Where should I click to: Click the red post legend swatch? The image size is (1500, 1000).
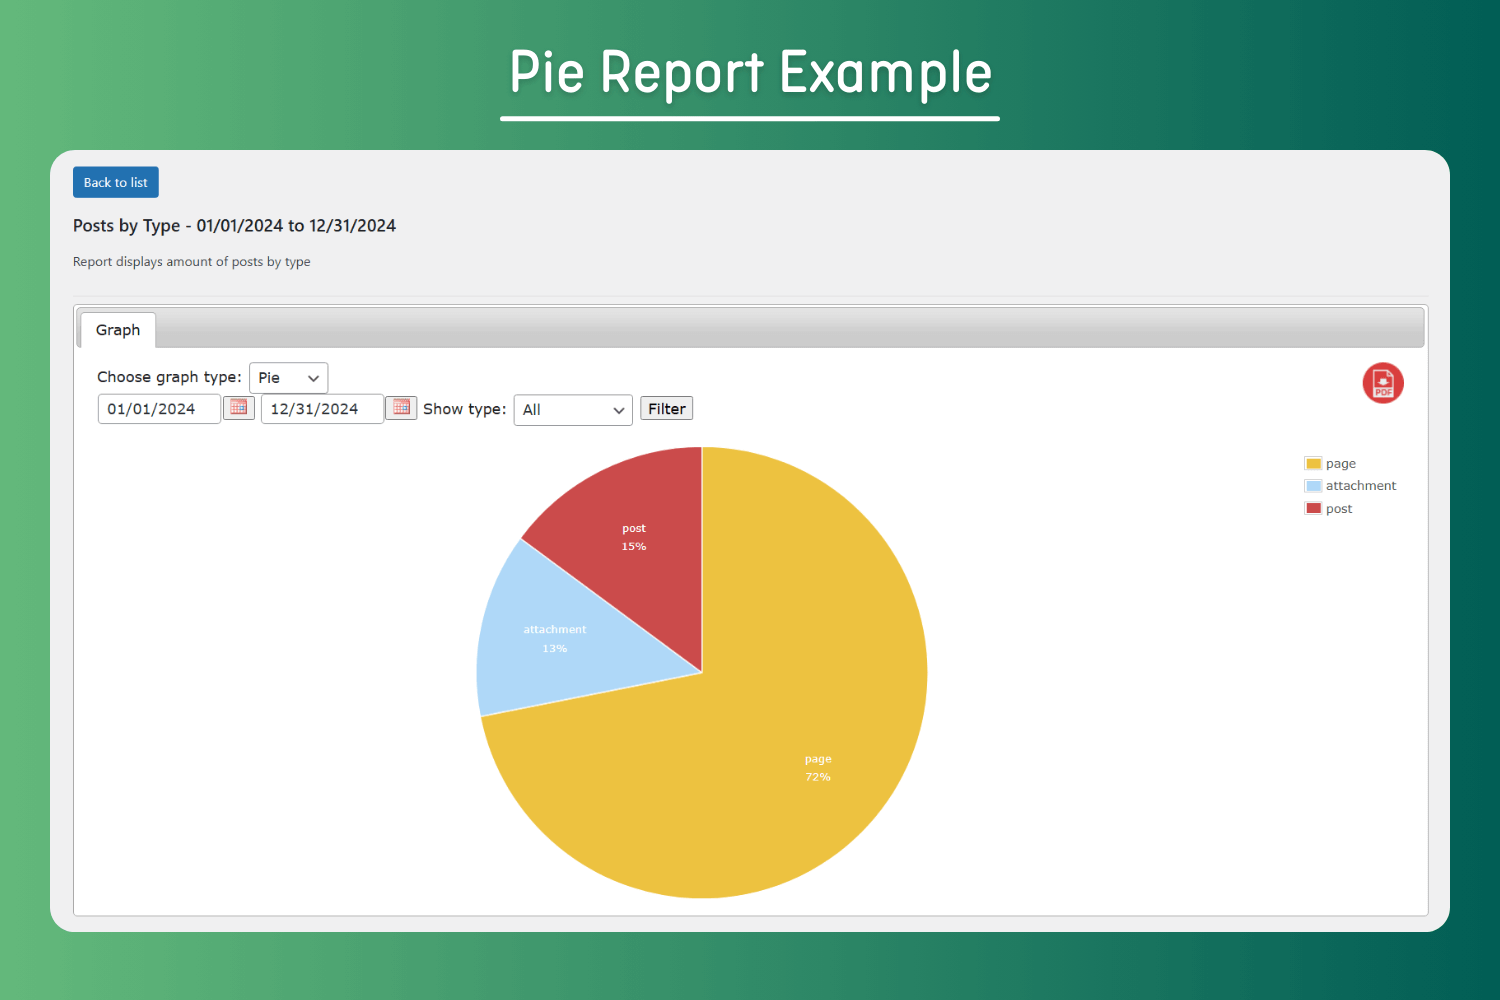pyautogui.click(x=1314, y=508)
